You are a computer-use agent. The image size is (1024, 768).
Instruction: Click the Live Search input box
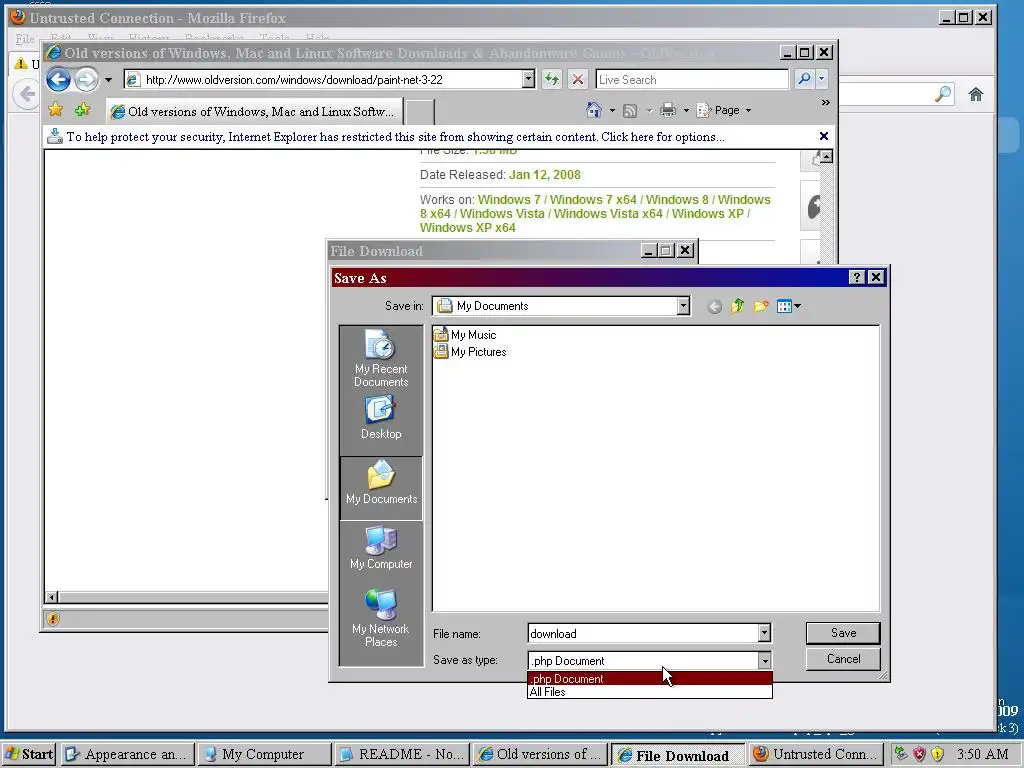(x=692, y=80)
